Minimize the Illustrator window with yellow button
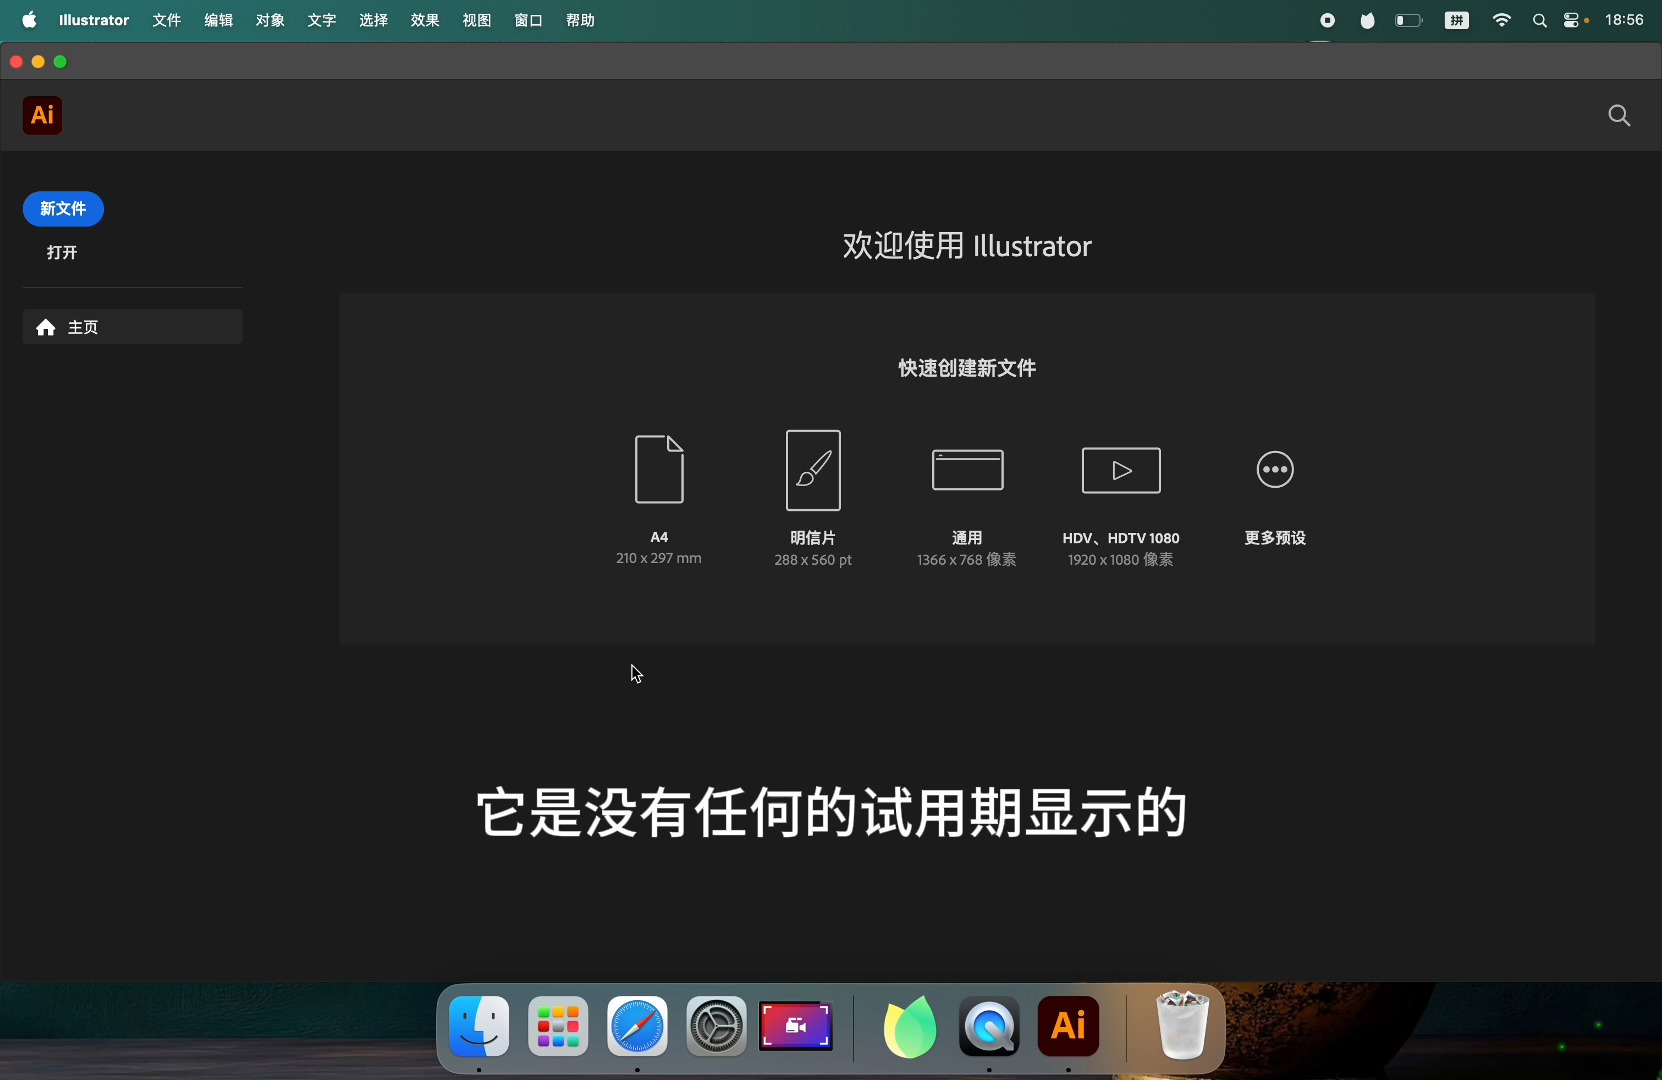Image resolution: width=1662 pixels, height=1080 pixels. point(38,62)
